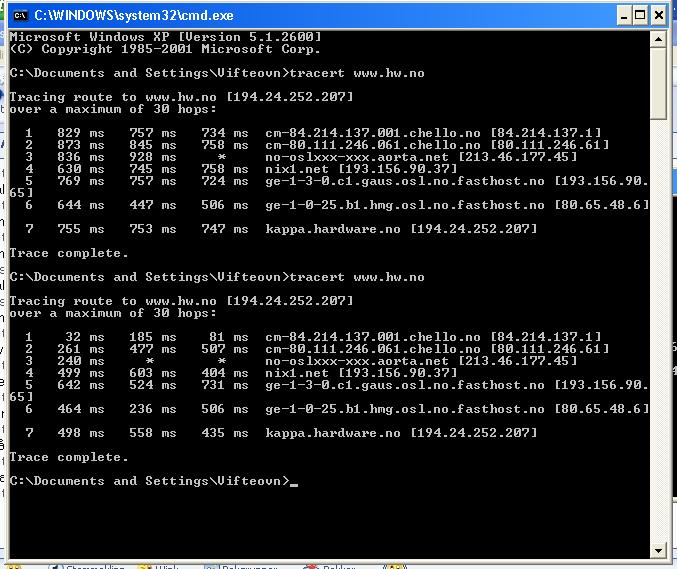This screenshot has height=569, width=677.
Task: Click the '32 ms' latency value
Action: pos(85,337)
